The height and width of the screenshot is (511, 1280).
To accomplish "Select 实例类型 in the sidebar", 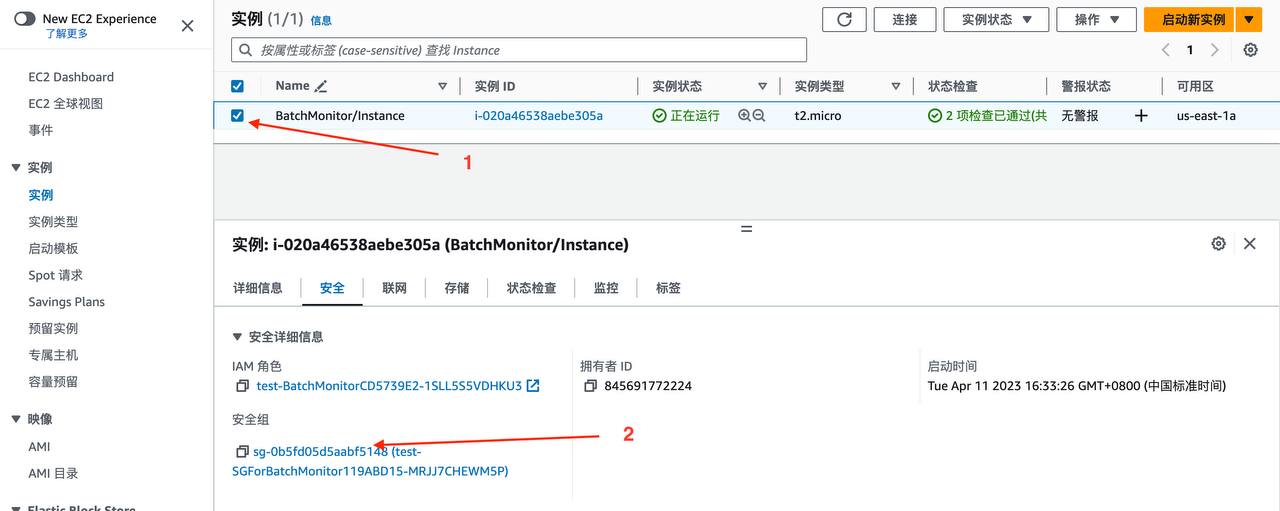I will point(53,222).
